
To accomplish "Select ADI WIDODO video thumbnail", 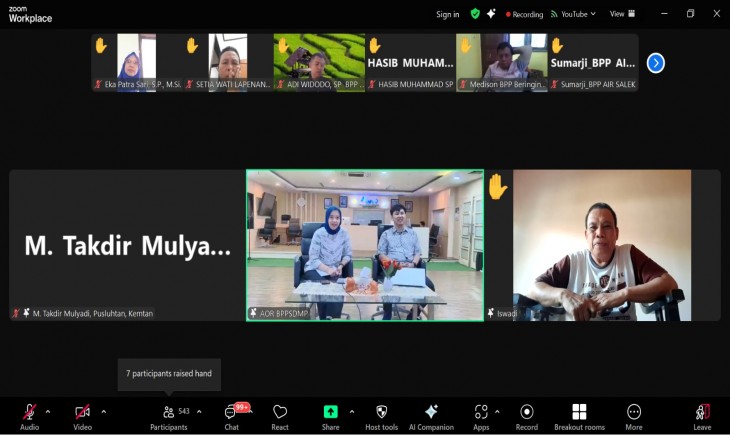I will 319,62.
